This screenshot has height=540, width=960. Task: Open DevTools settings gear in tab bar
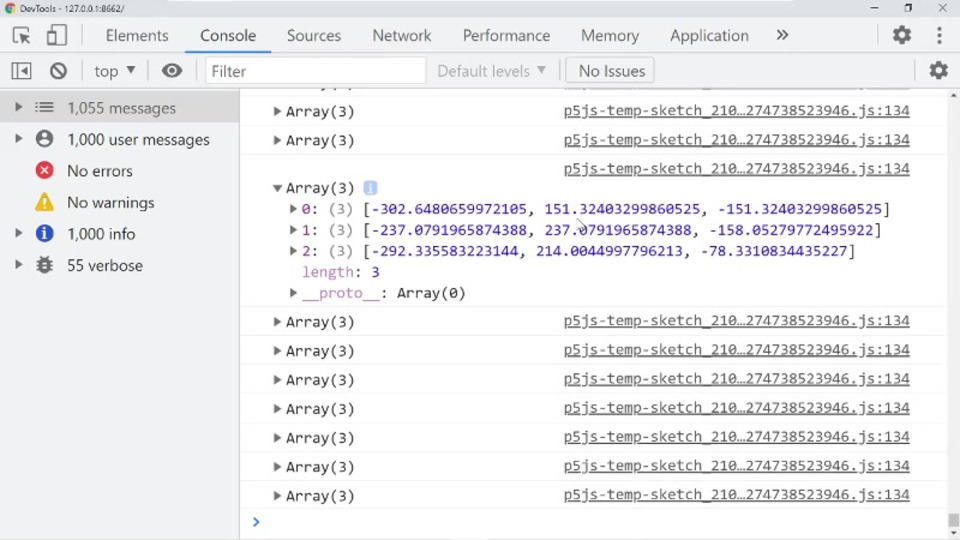902,35
